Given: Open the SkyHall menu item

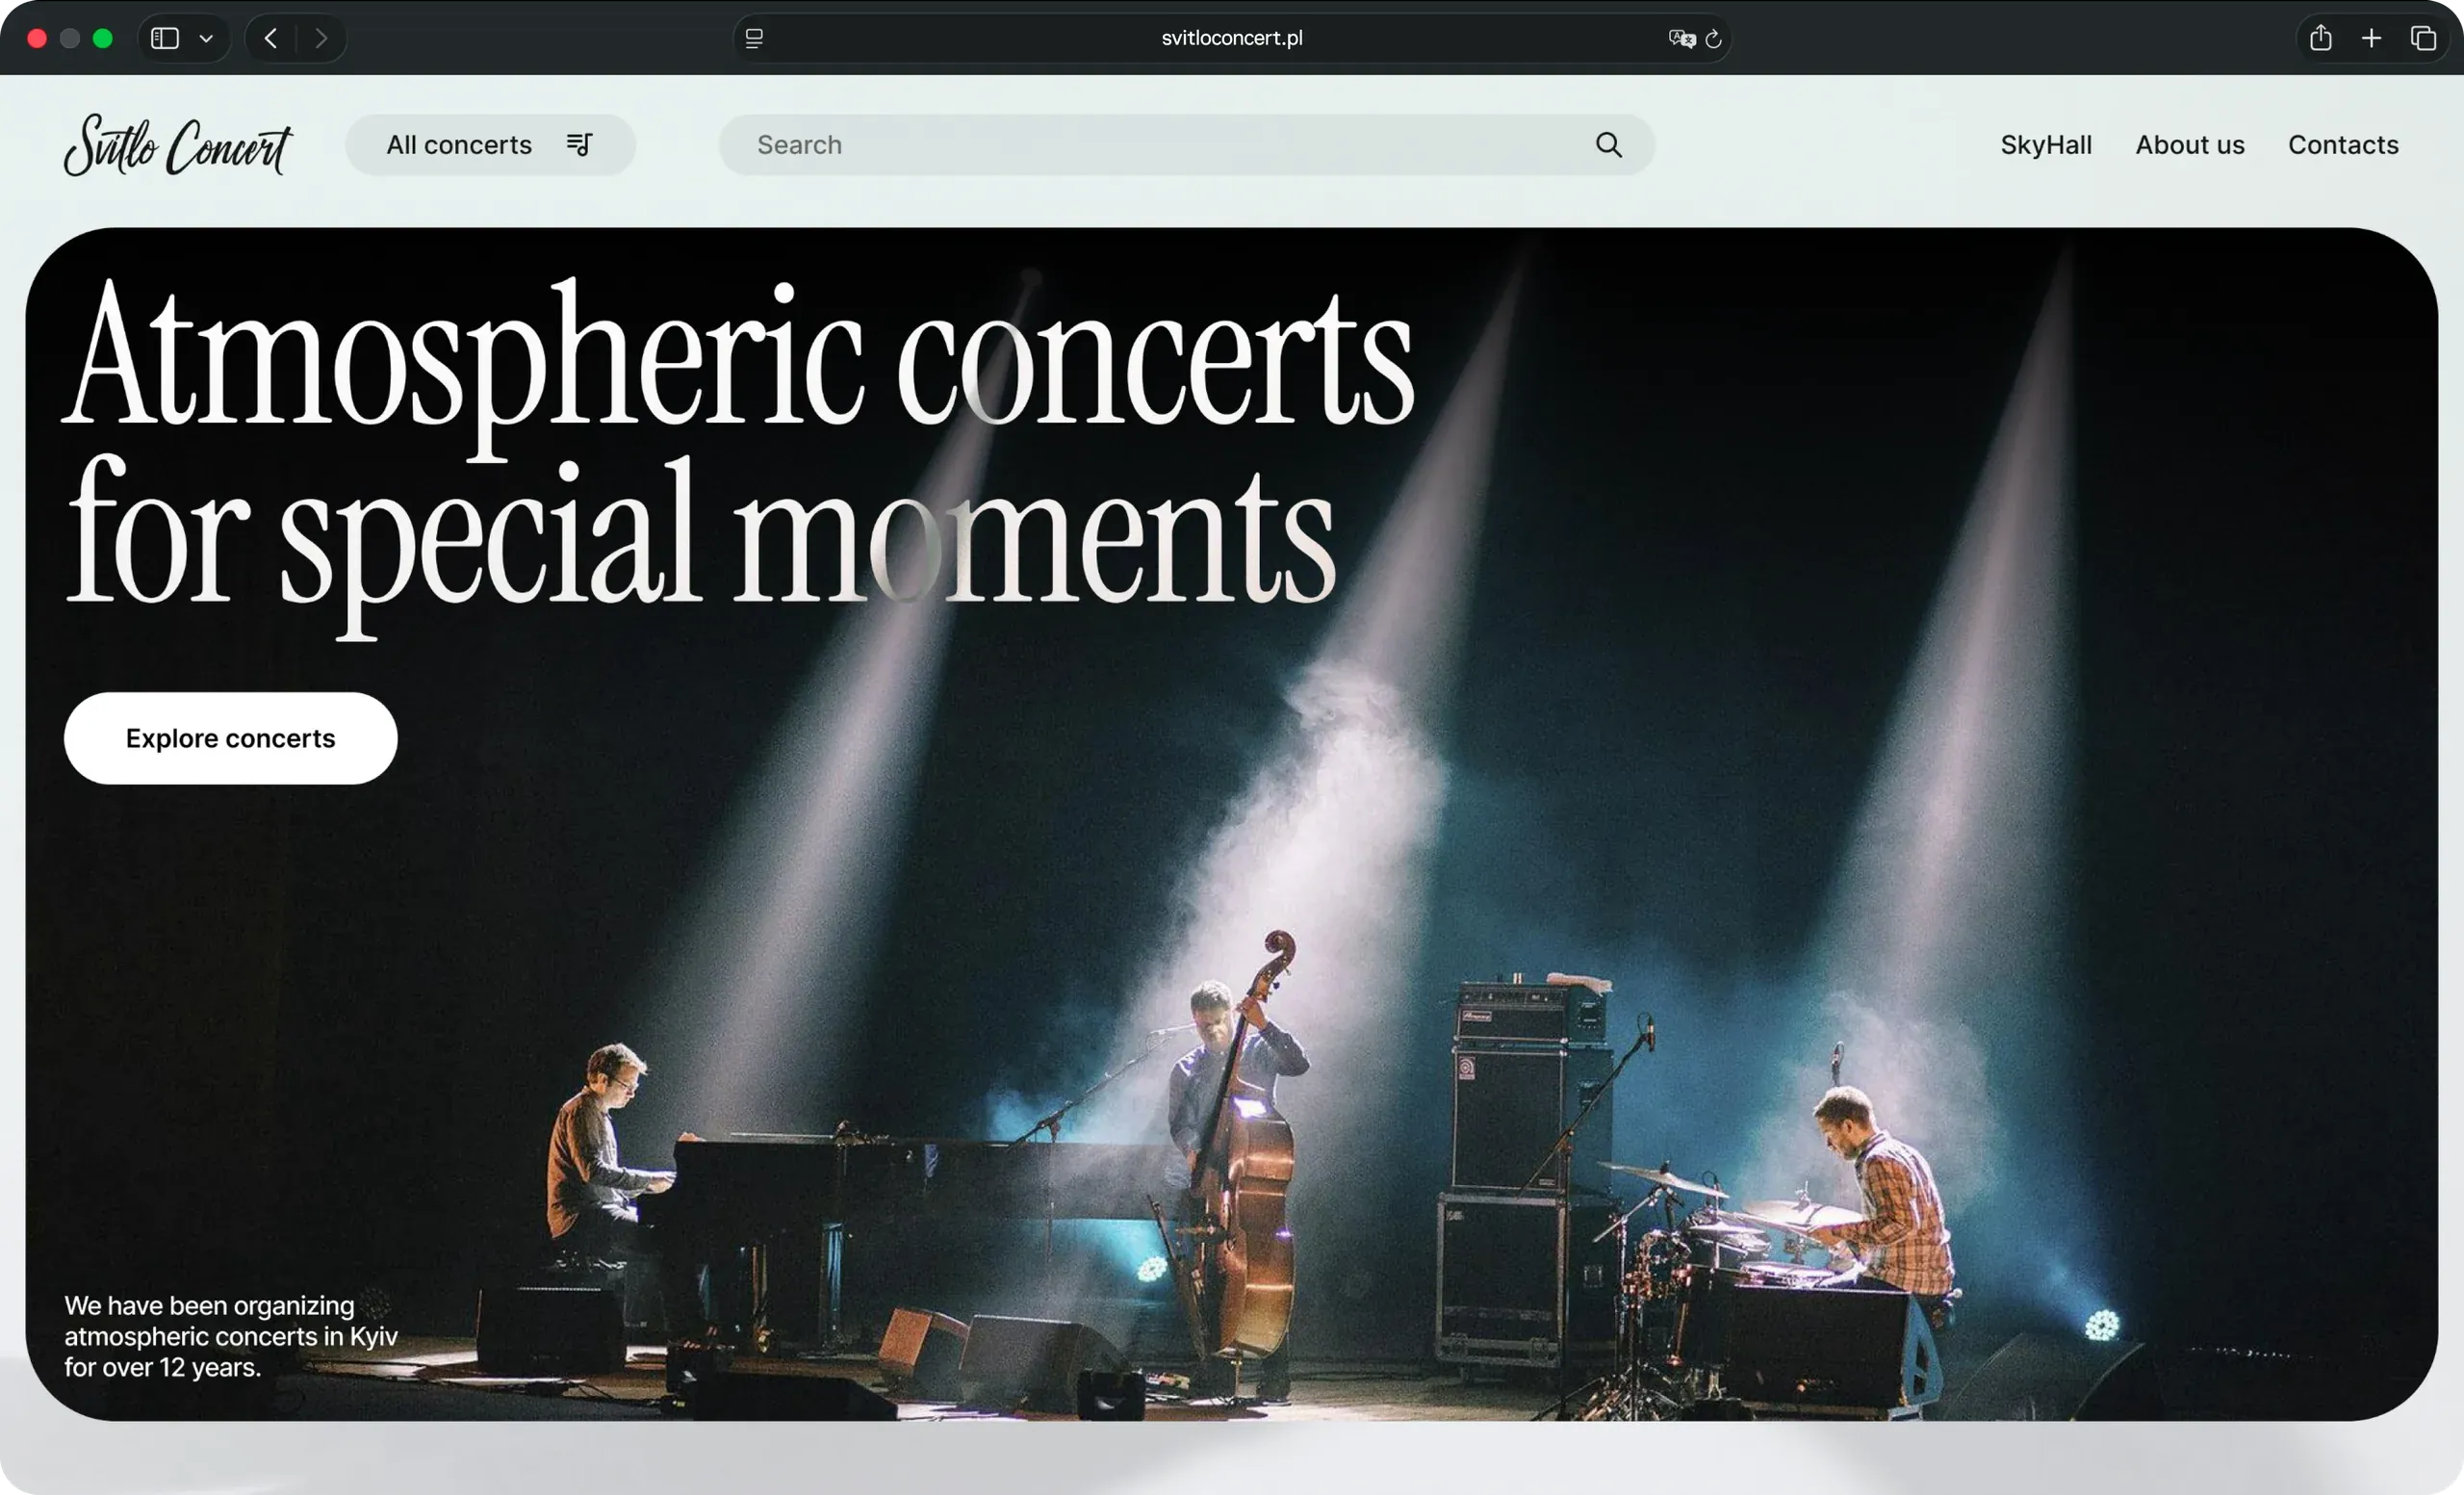Looking at the screenshot, I should pyautogui.click(x=2046, y=145).
